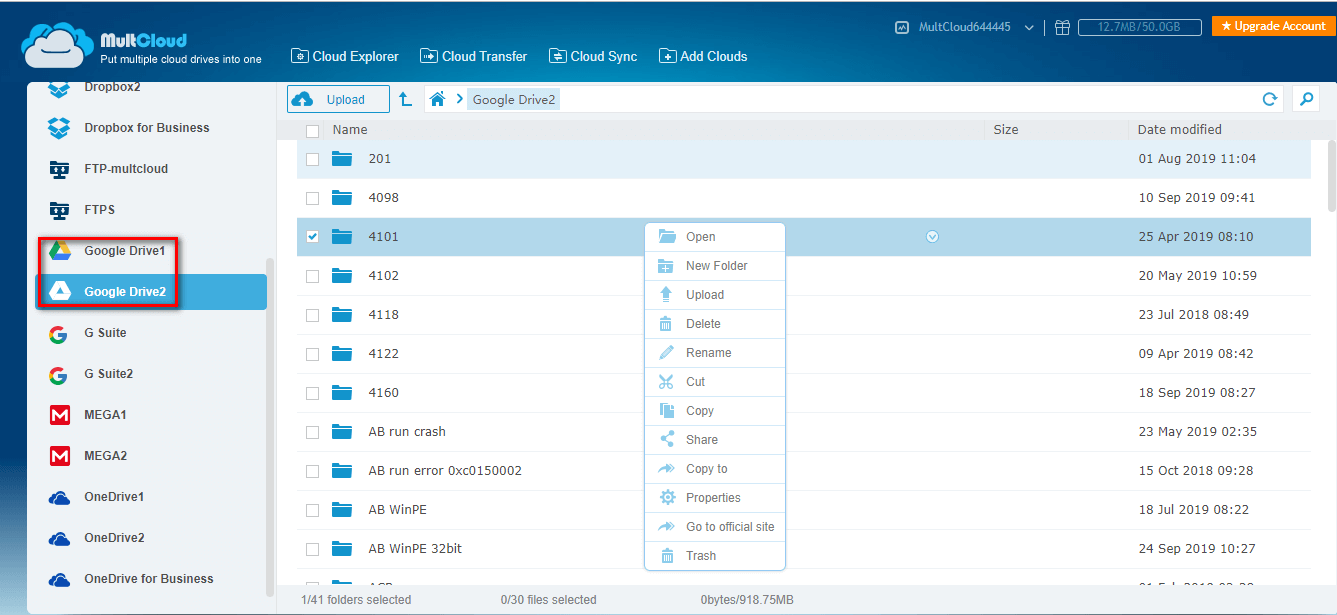1337x615 pixels.
Task: Select the MEGA1 cloud drive icon
Action: 59,415
